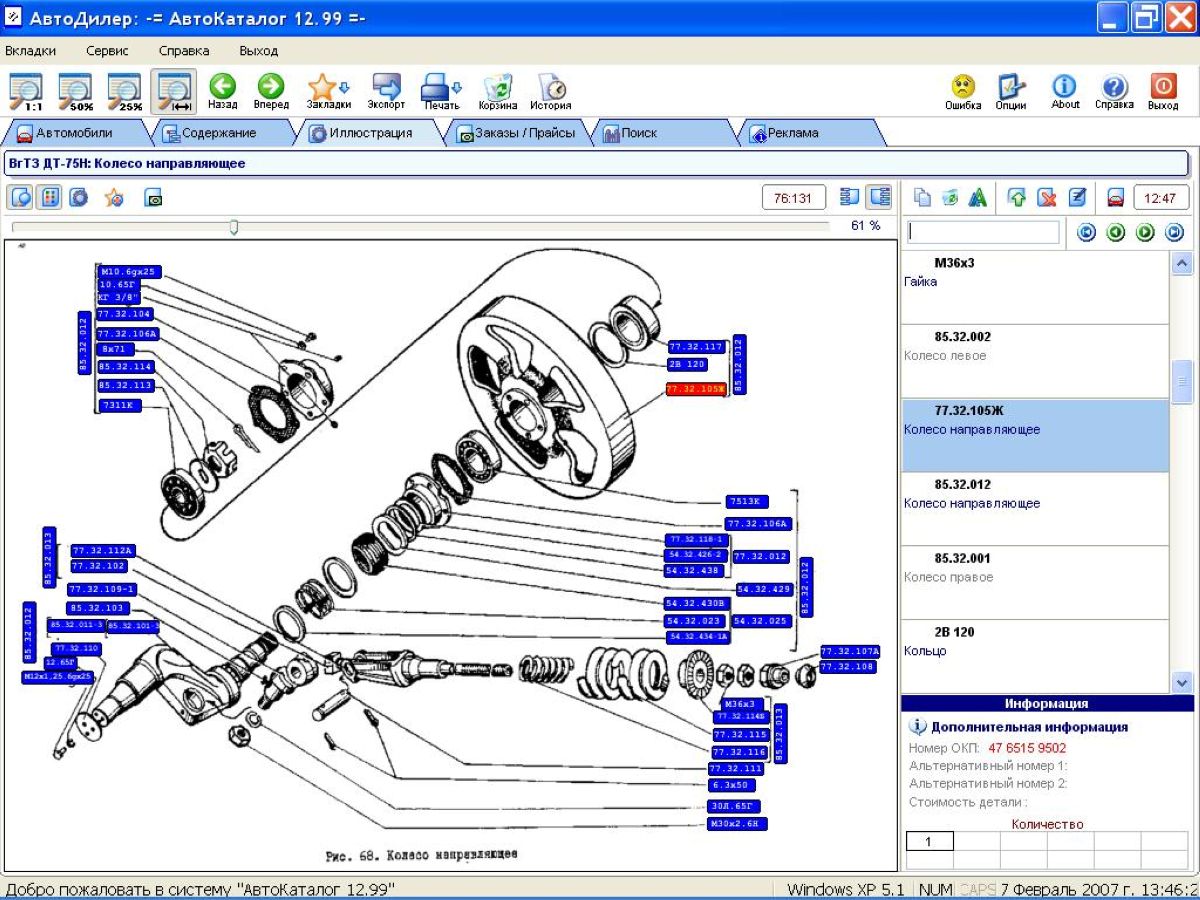
Task: Go back with the Назад arrow
Action: pos(222,91)
